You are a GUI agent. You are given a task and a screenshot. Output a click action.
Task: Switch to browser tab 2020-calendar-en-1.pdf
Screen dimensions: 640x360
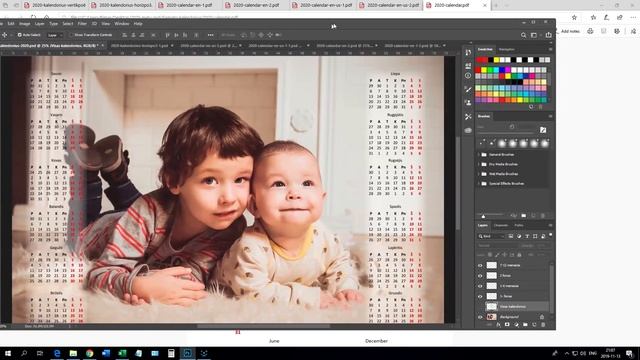189,5
